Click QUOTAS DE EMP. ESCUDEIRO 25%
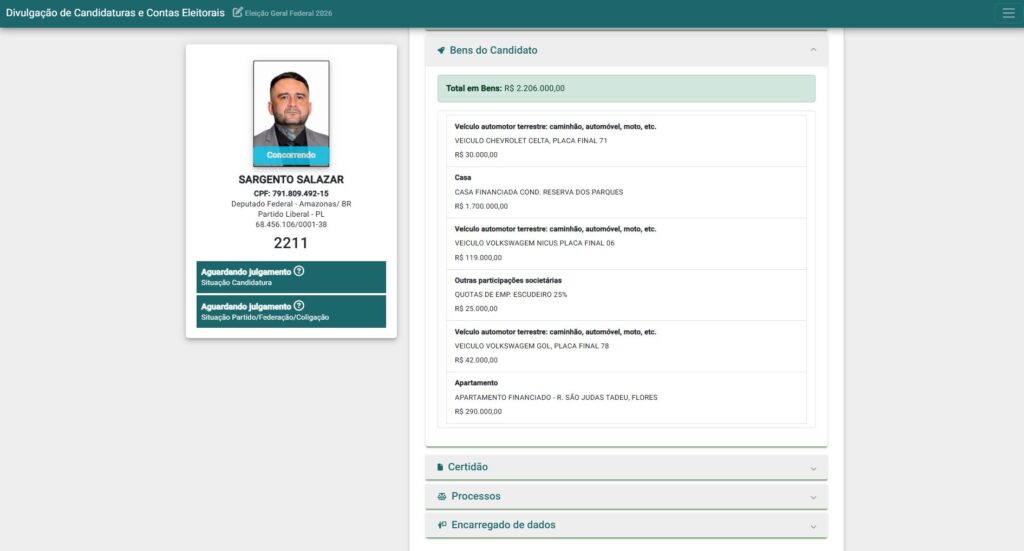Image resolution: width=1024 pixels, height=551 pixels. pos(511,294)
